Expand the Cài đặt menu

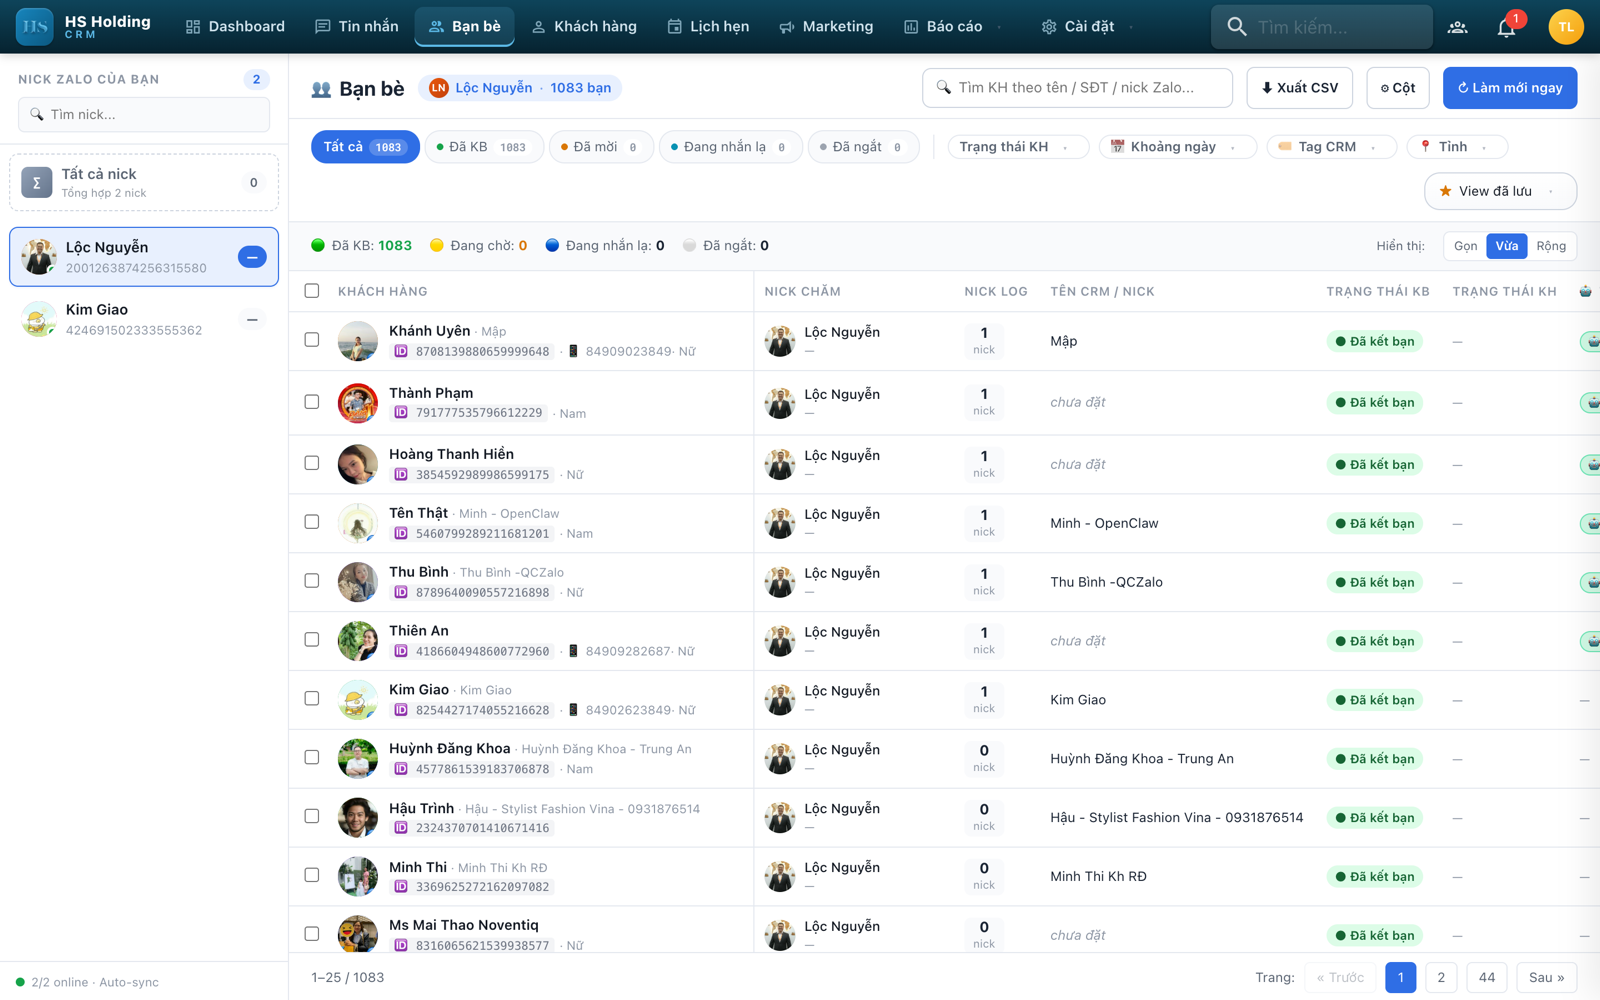[1088, 27]
